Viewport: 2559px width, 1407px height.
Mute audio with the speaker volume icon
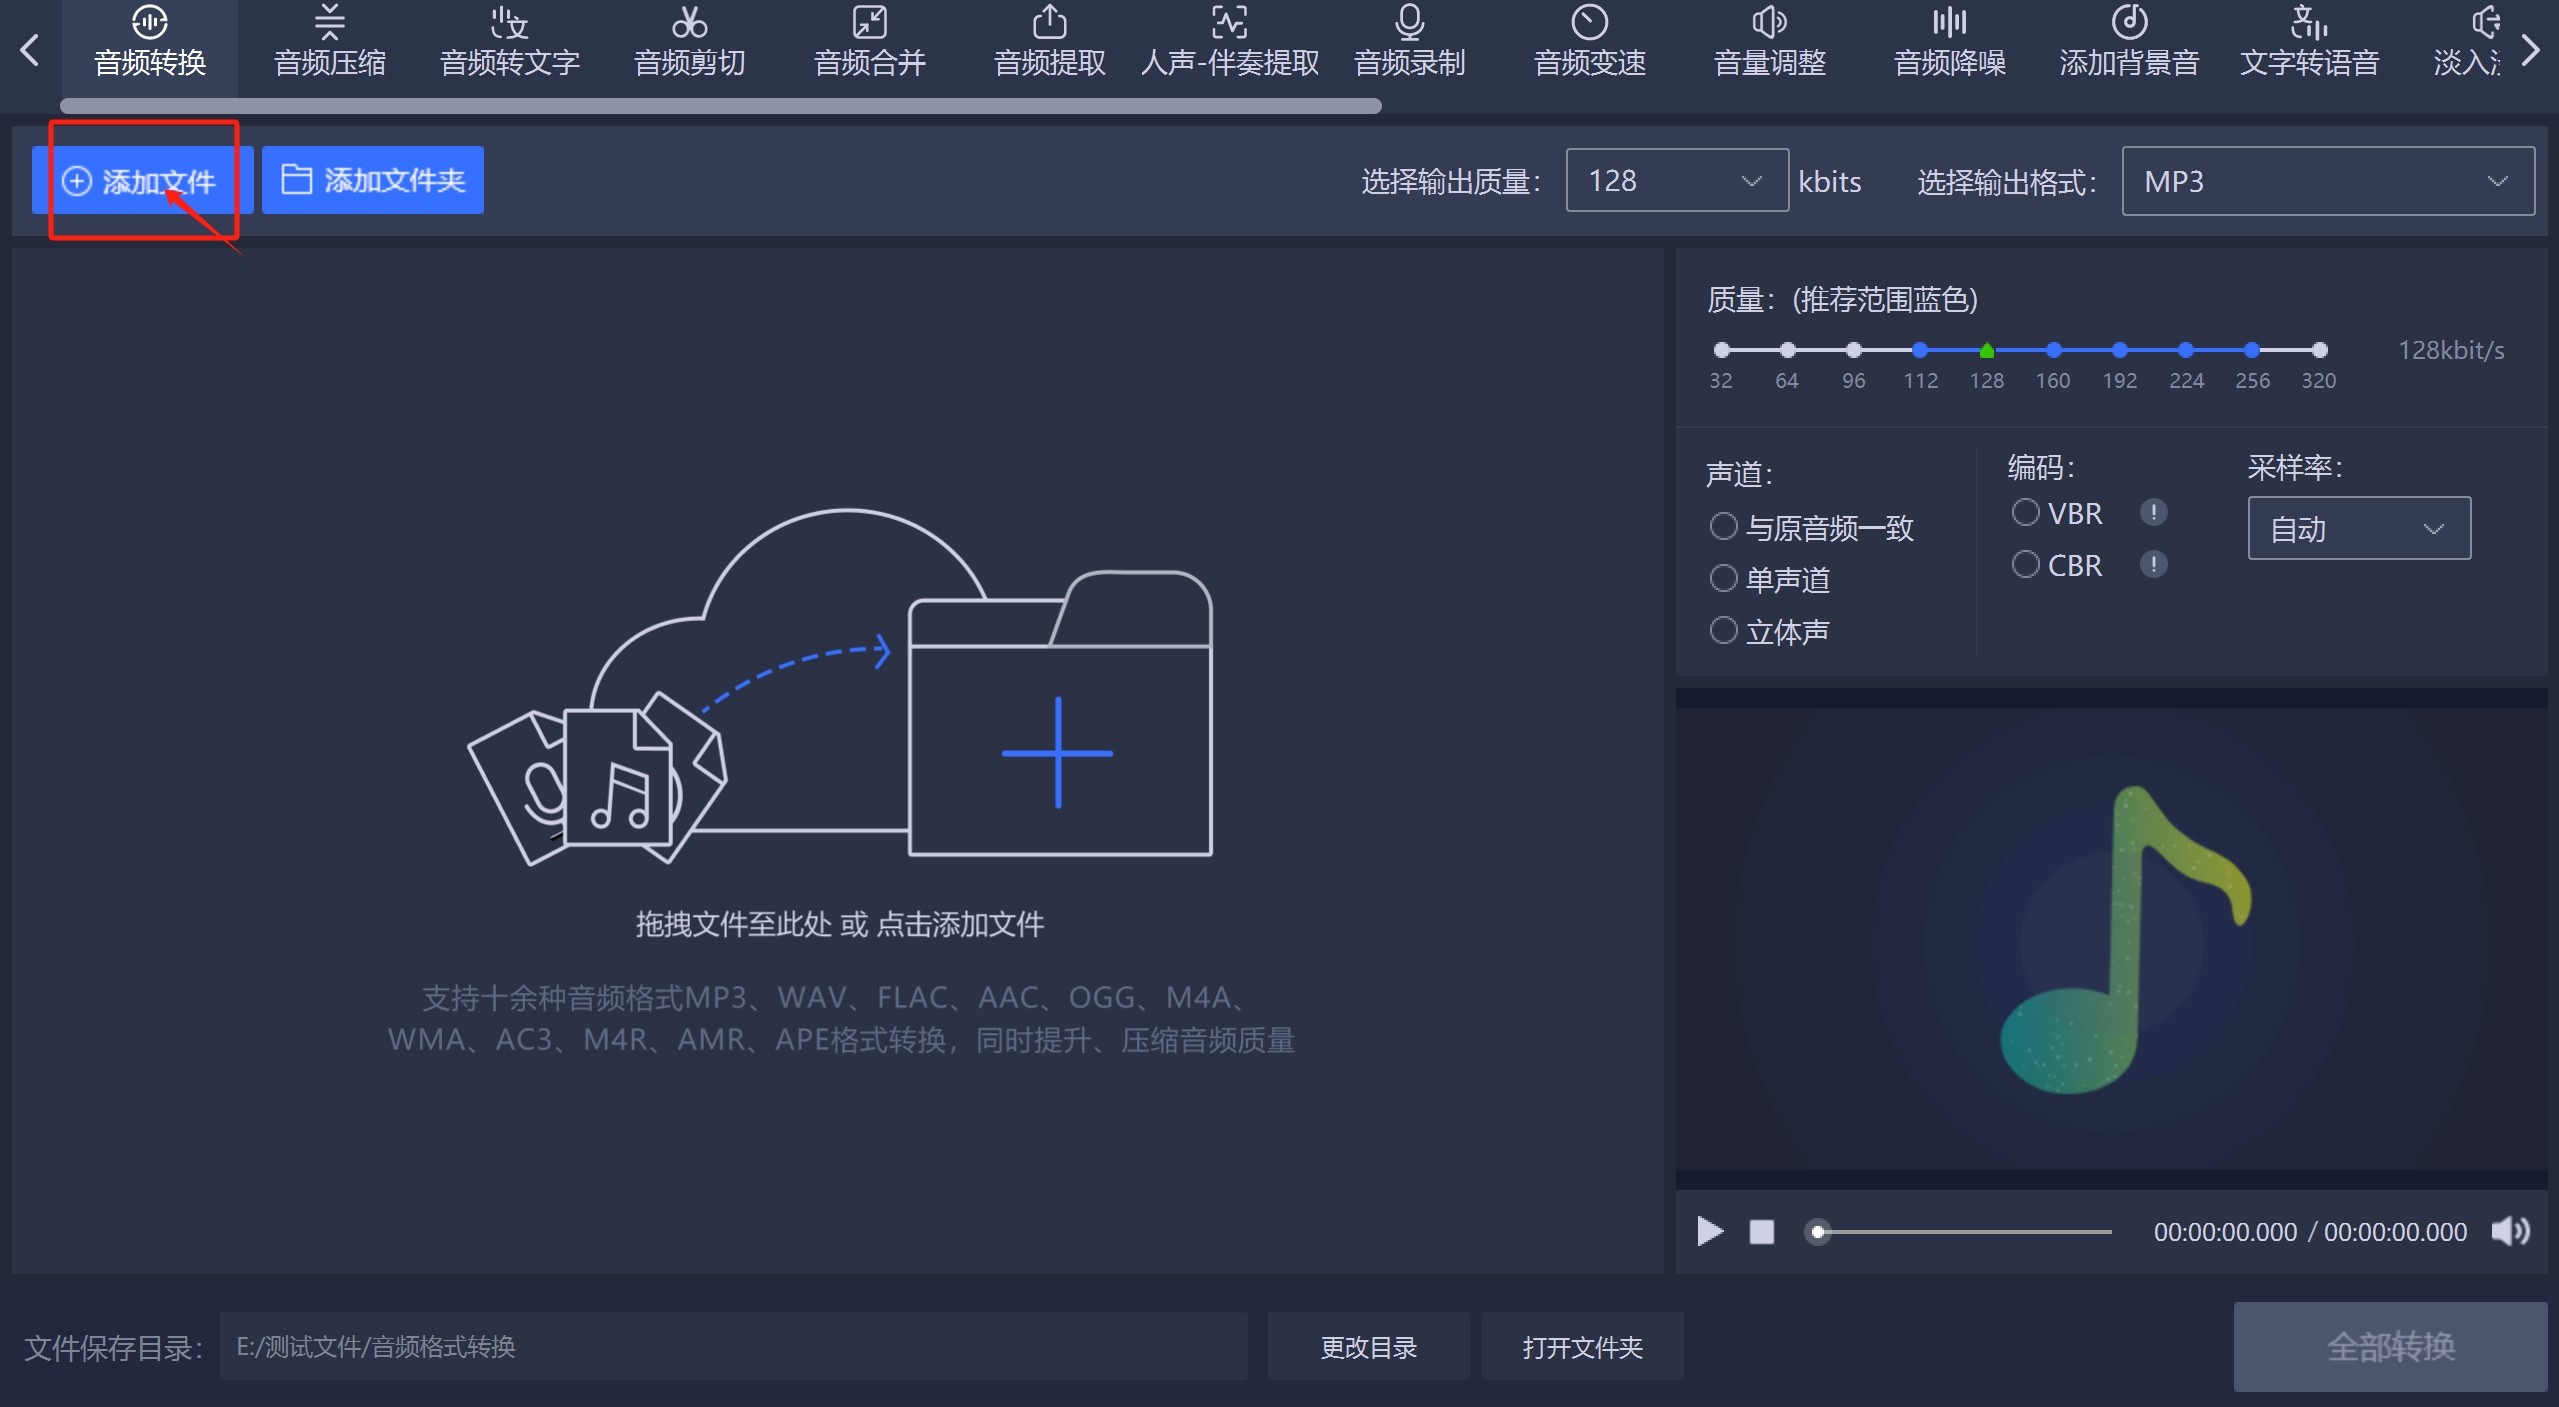(2510, 1231)
